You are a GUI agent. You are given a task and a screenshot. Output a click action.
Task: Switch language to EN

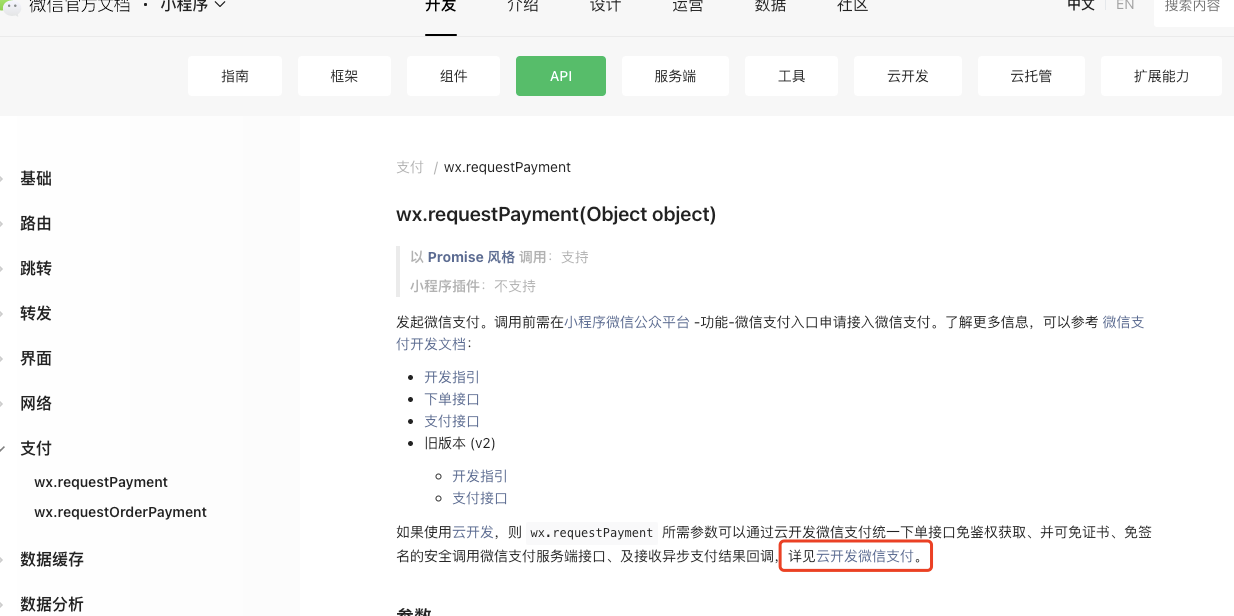pyautogui.click(x=1125, y=5)
